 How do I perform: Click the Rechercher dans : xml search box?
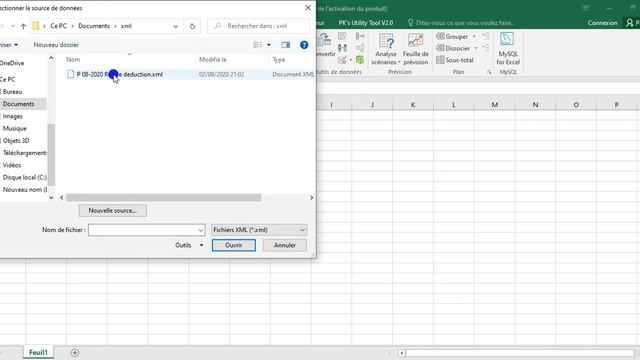[258, 26]
